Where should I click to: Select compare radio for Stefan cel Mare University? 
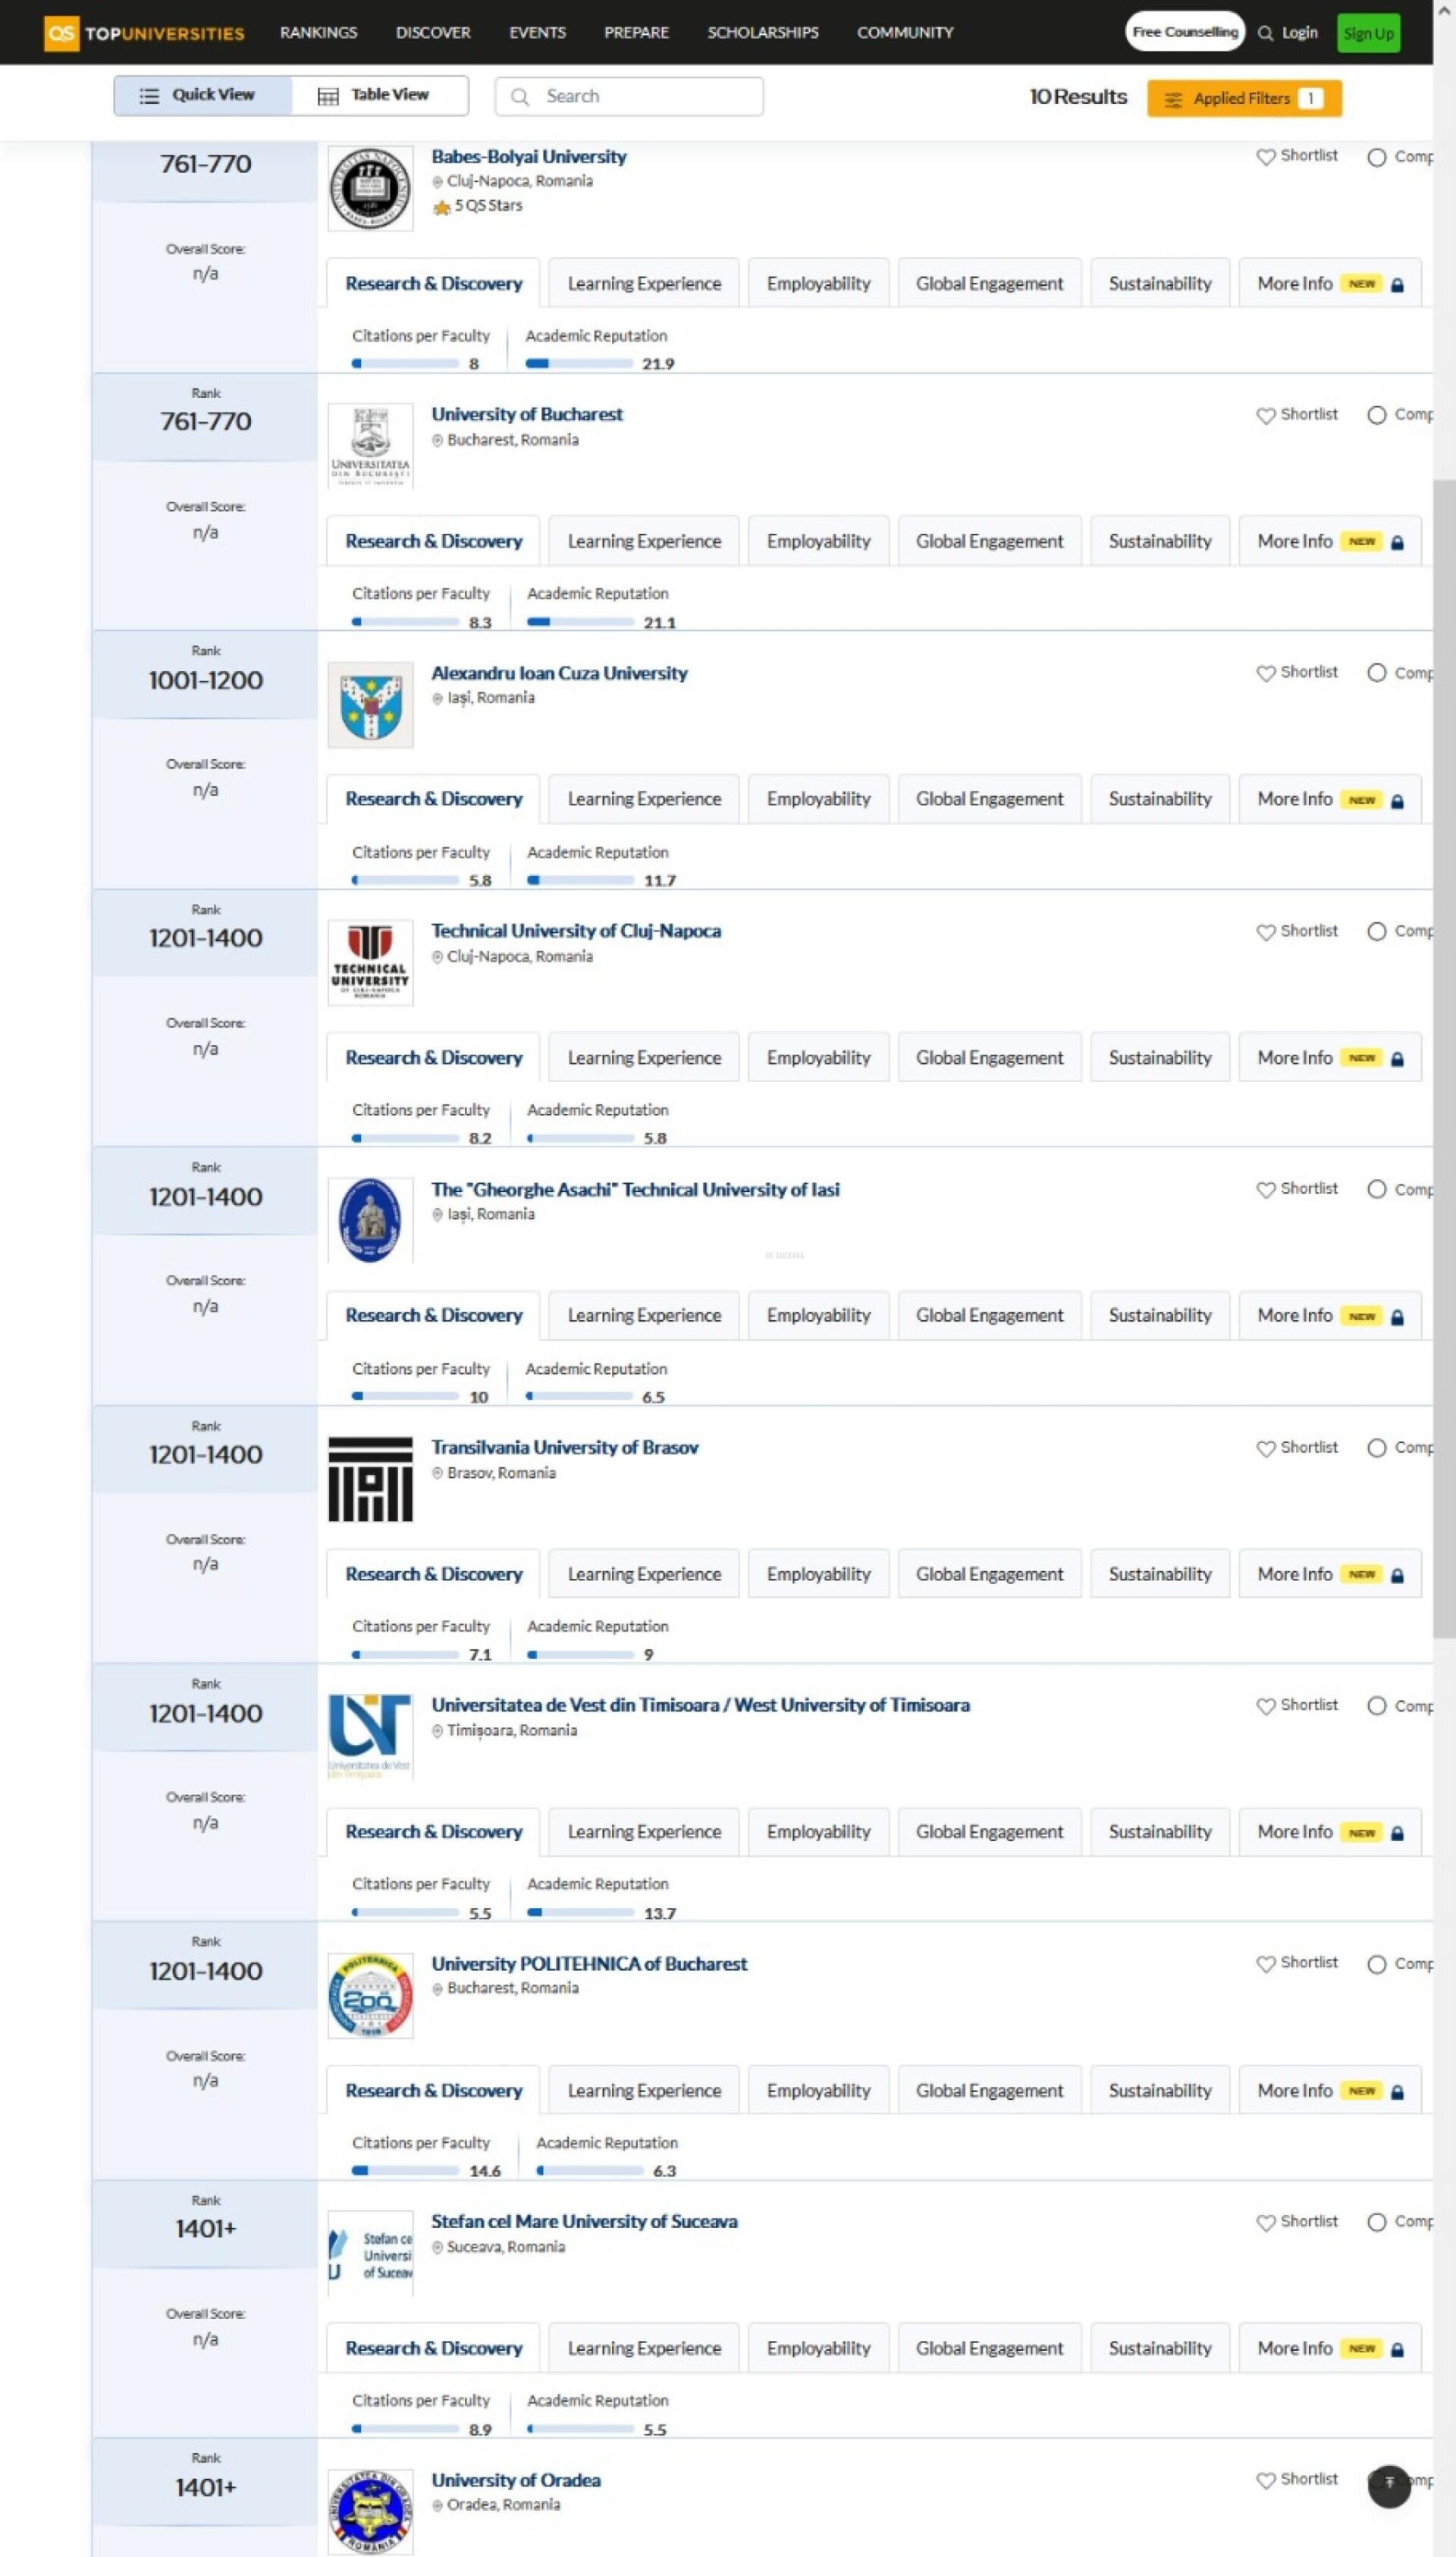click(x=1376, y=2222)
